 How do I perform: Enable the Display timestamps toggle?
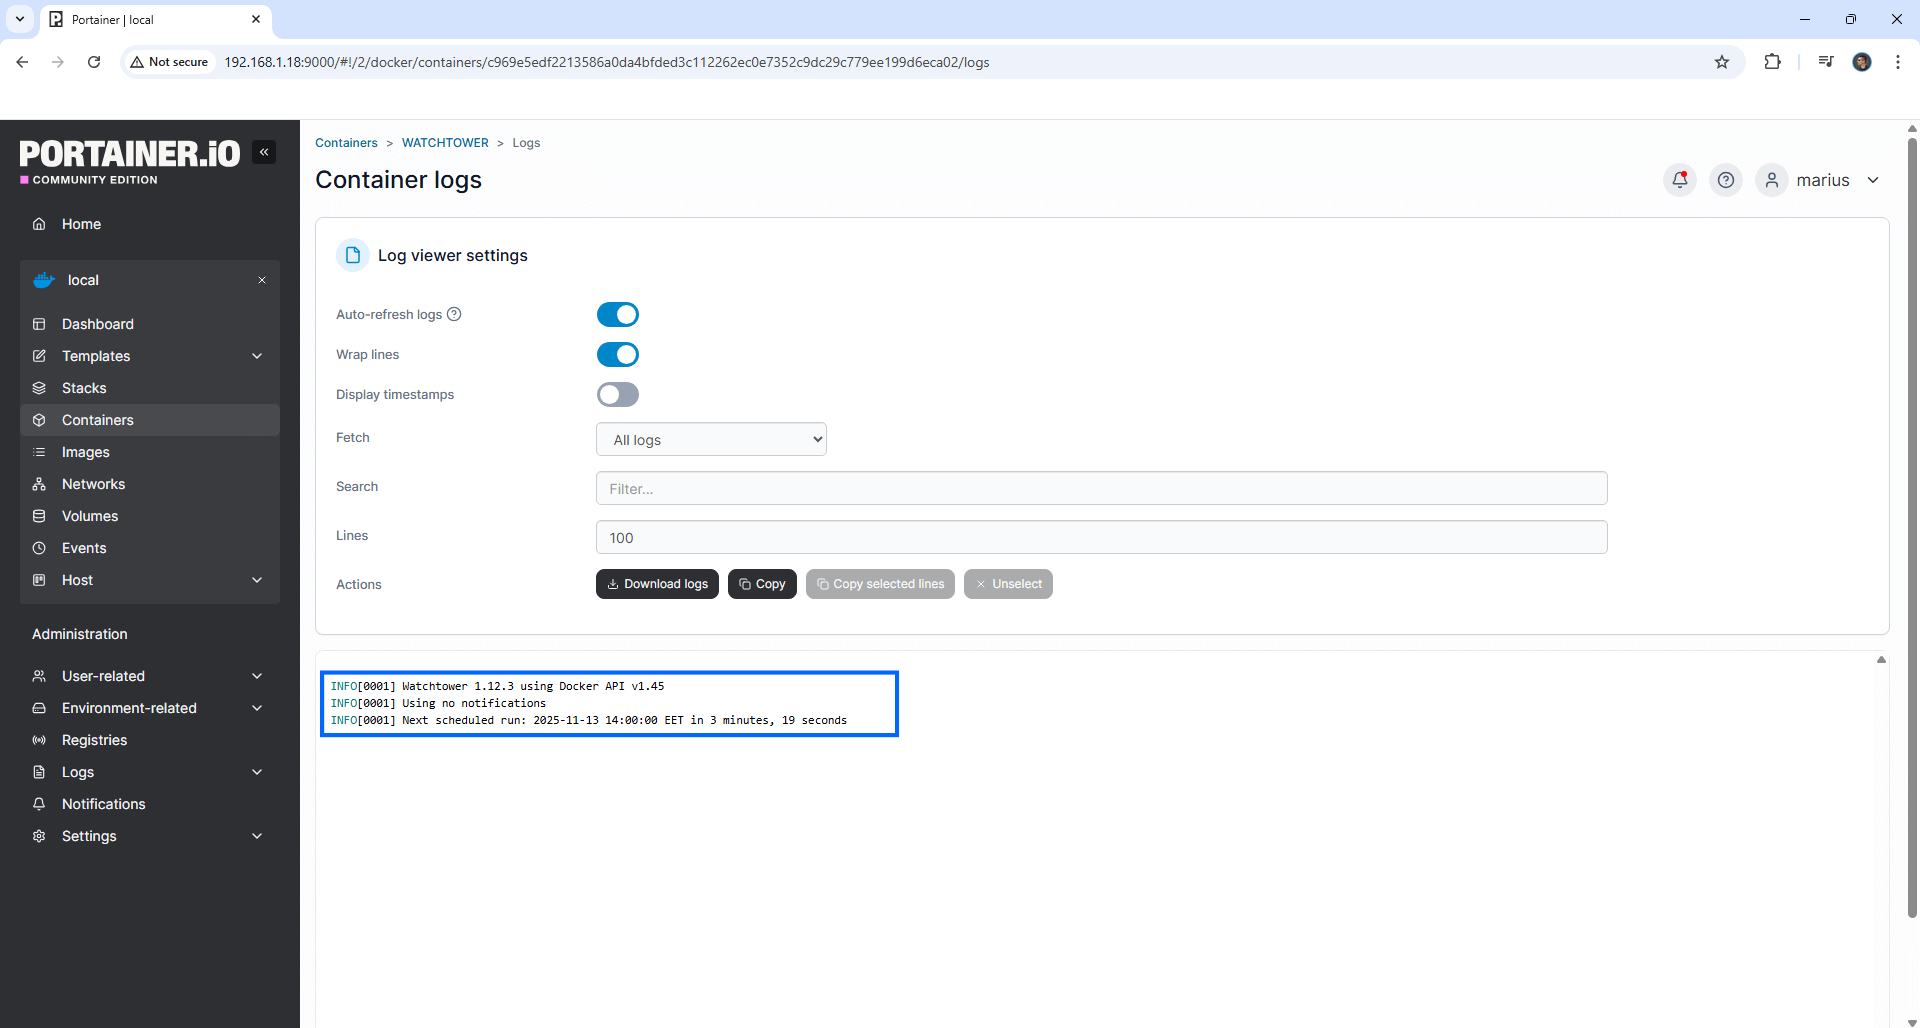tap(618, 395)
